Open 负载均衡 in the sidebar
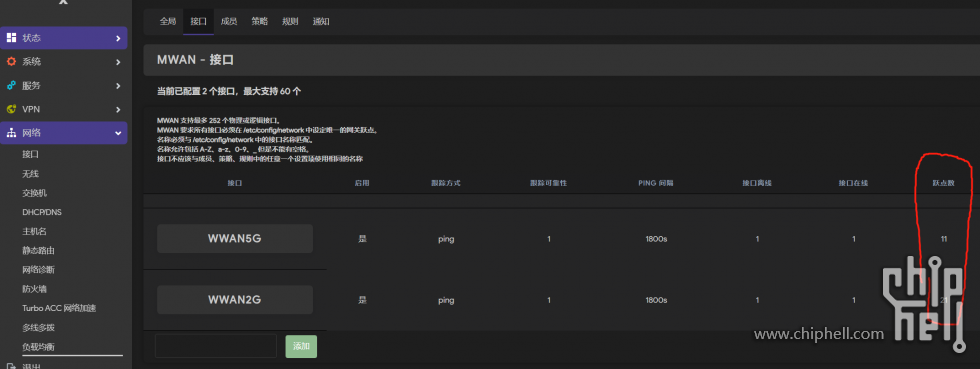Screen dimensions: 980x369 [x=39, y=347]
